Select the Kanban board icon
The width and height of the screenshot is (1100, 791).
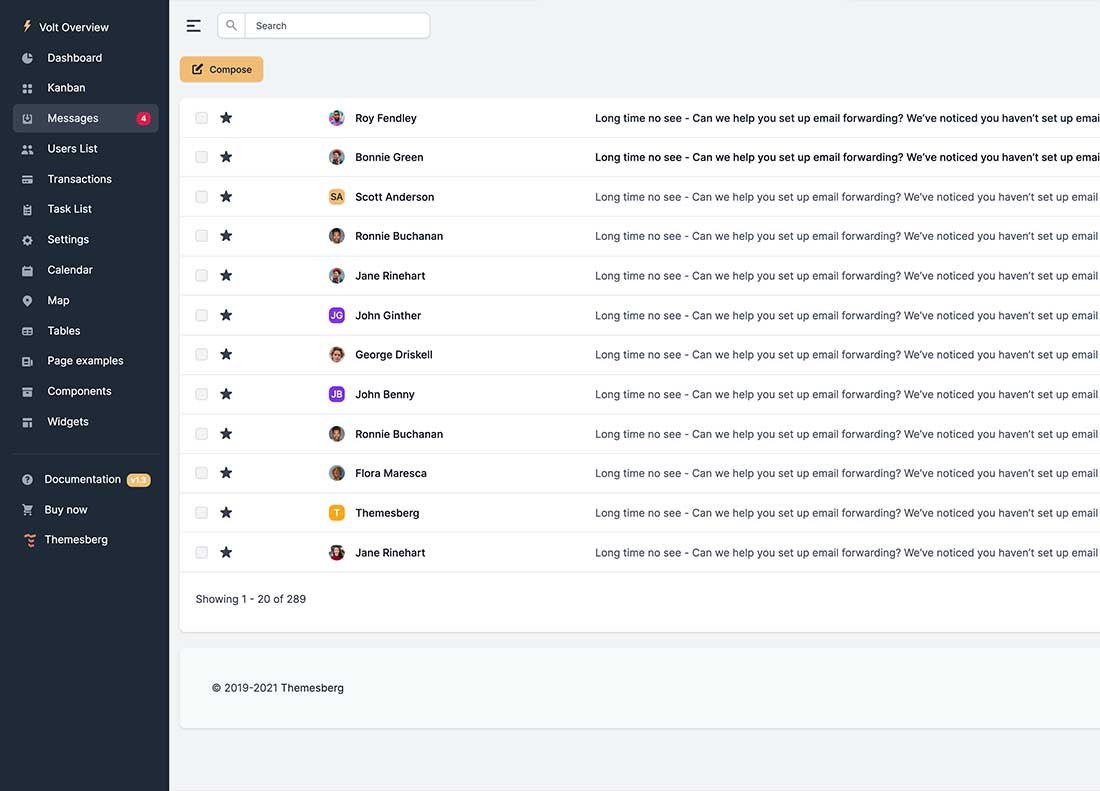tap(27, 88)
